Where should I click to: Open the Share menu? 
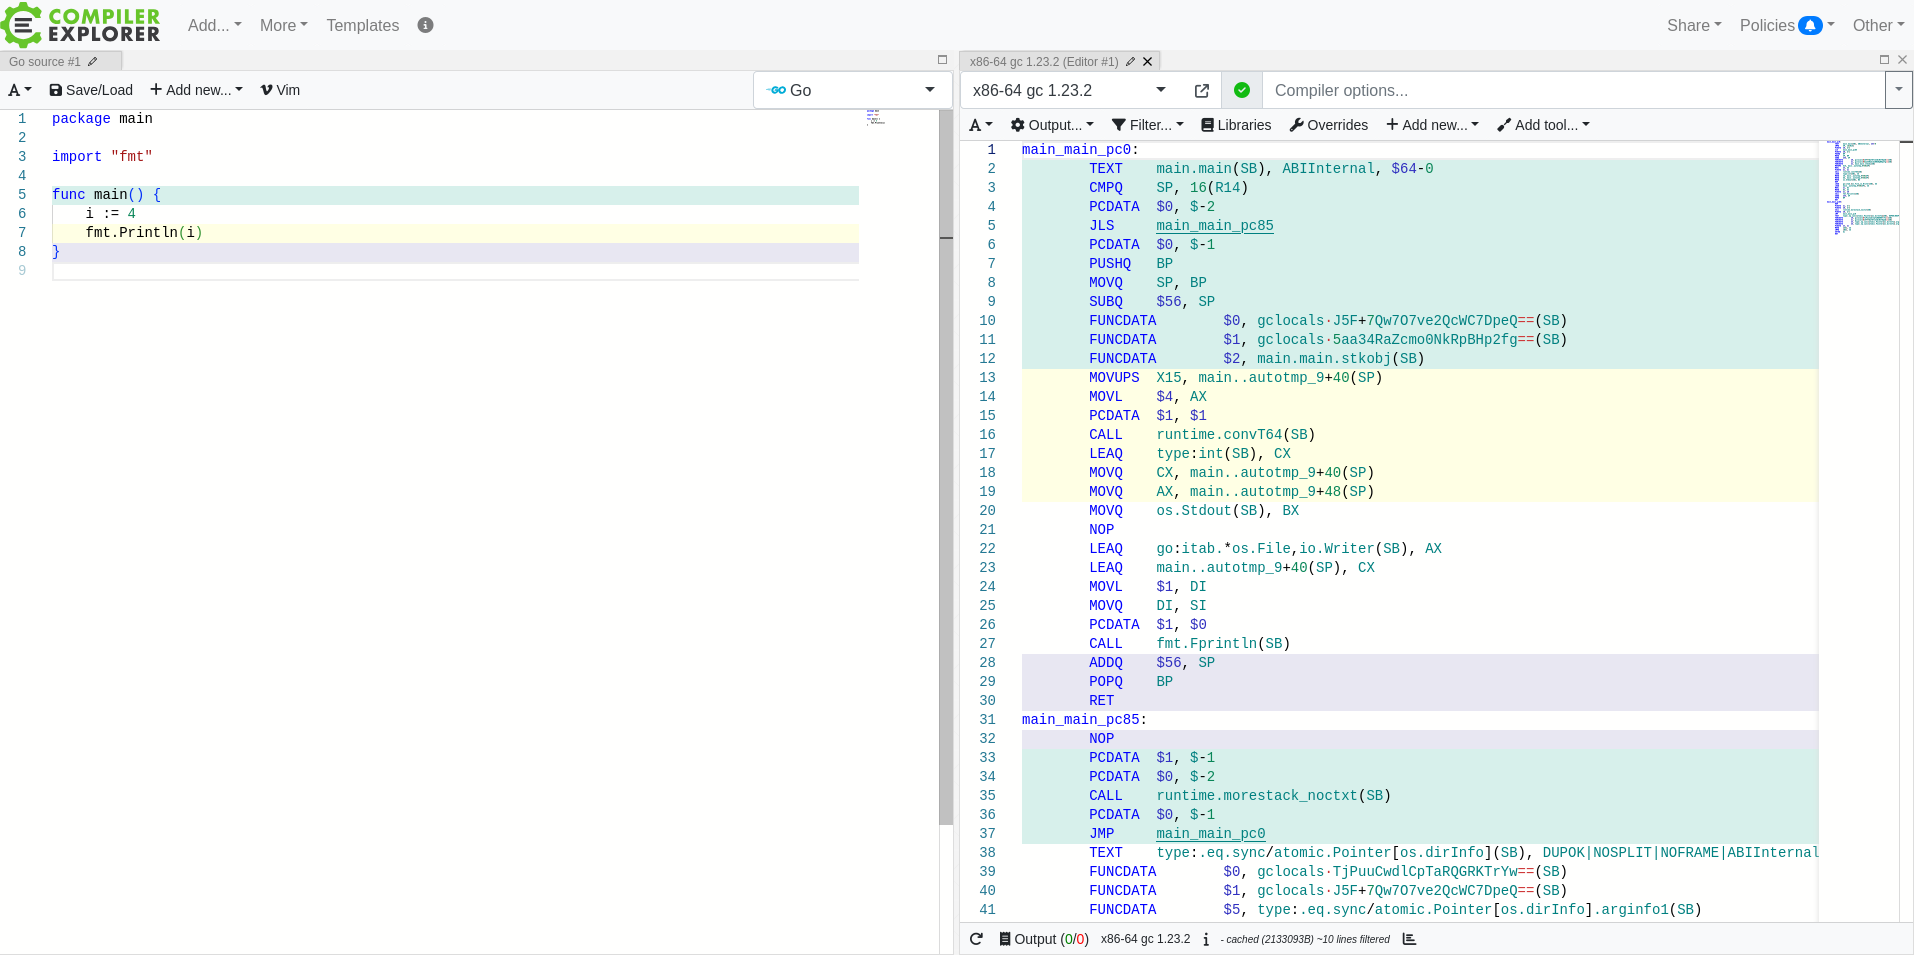coord(1693,25)
